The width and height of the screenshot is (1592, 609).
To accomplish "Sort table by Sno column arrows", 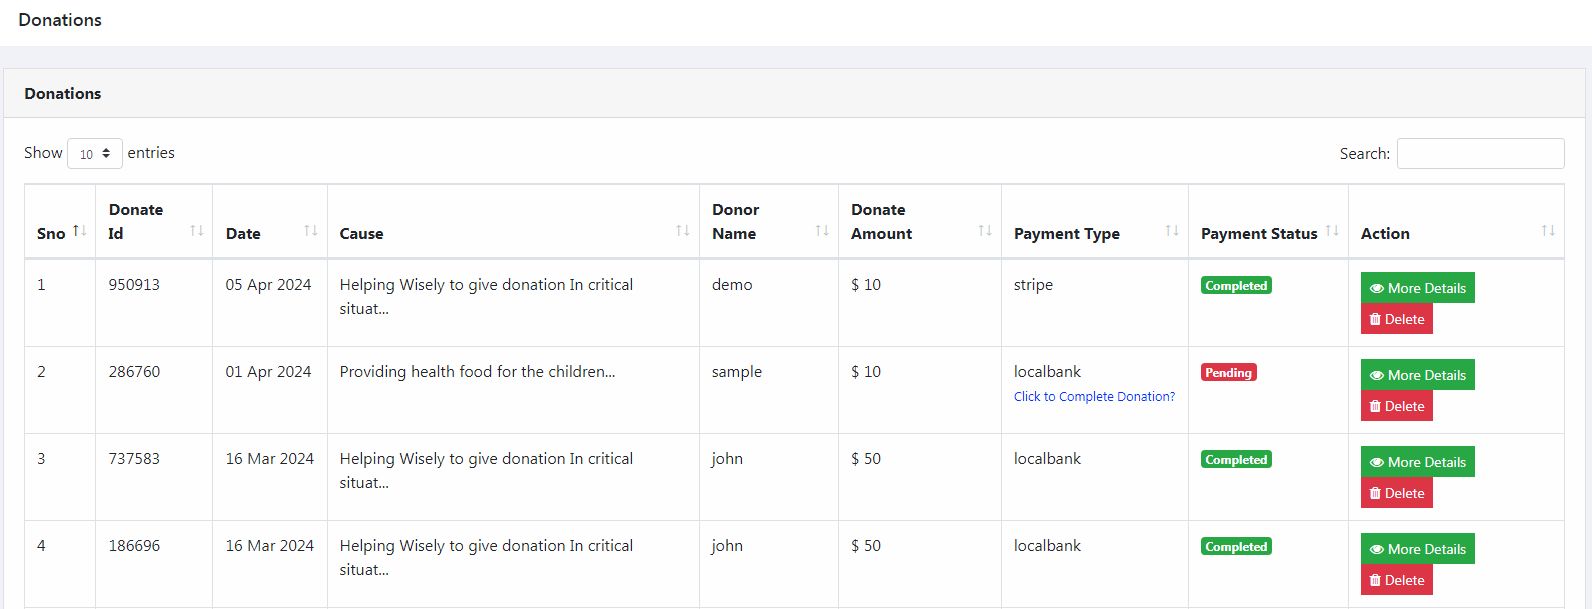I will click(x=80, y=231).
